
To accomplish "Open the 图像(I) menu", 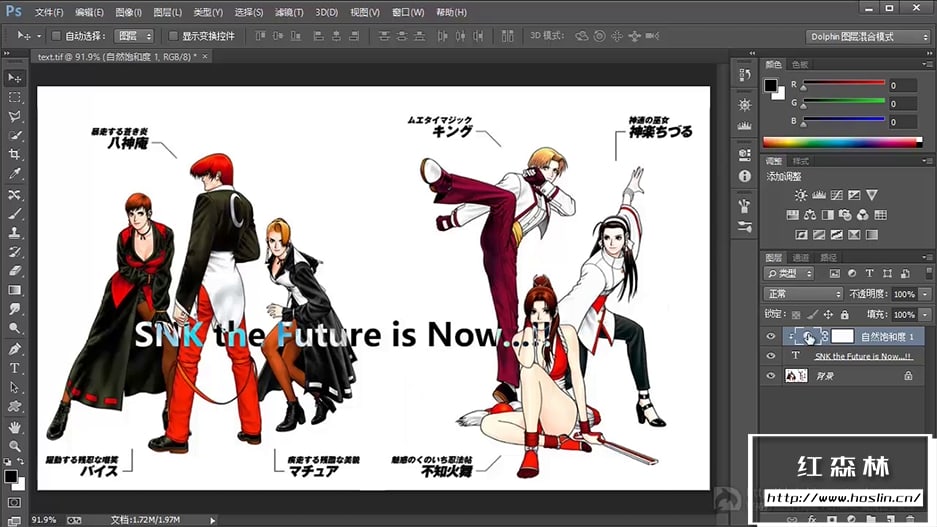I will coord(128,12).
